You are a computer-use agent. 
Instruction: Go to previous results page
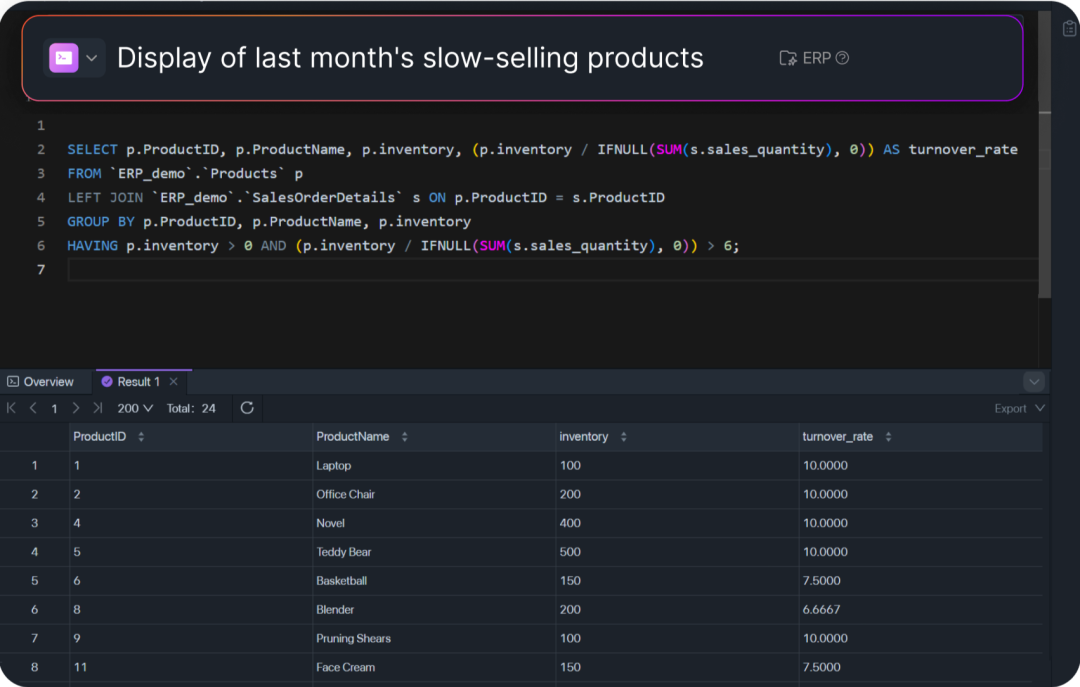[x=33, y=408]
